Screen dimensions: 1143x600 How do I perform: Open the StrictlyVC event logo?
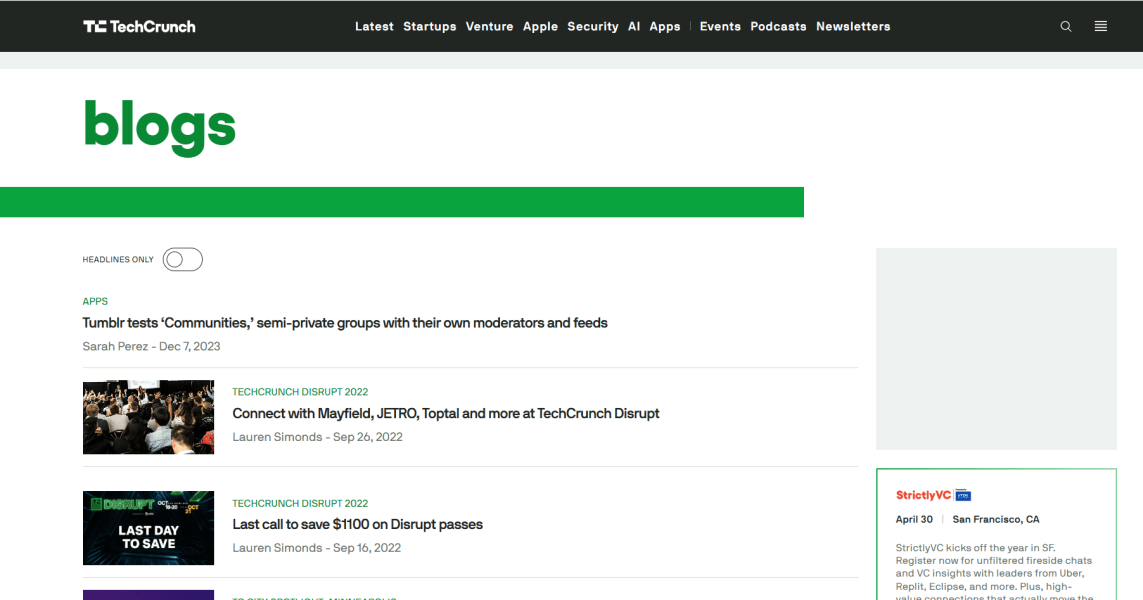coord(933,495)
